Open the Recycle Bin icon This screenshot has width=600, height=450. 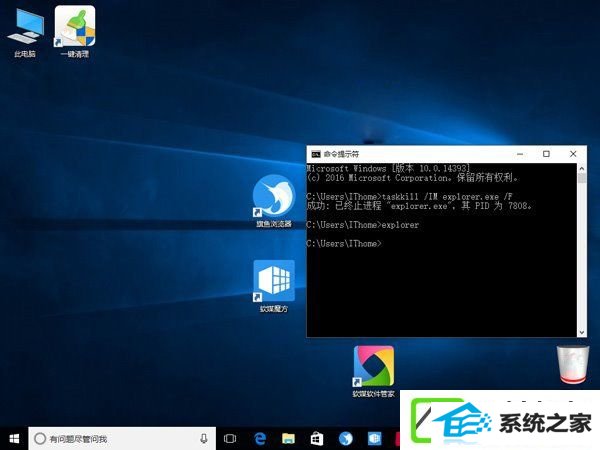(572, 365)
